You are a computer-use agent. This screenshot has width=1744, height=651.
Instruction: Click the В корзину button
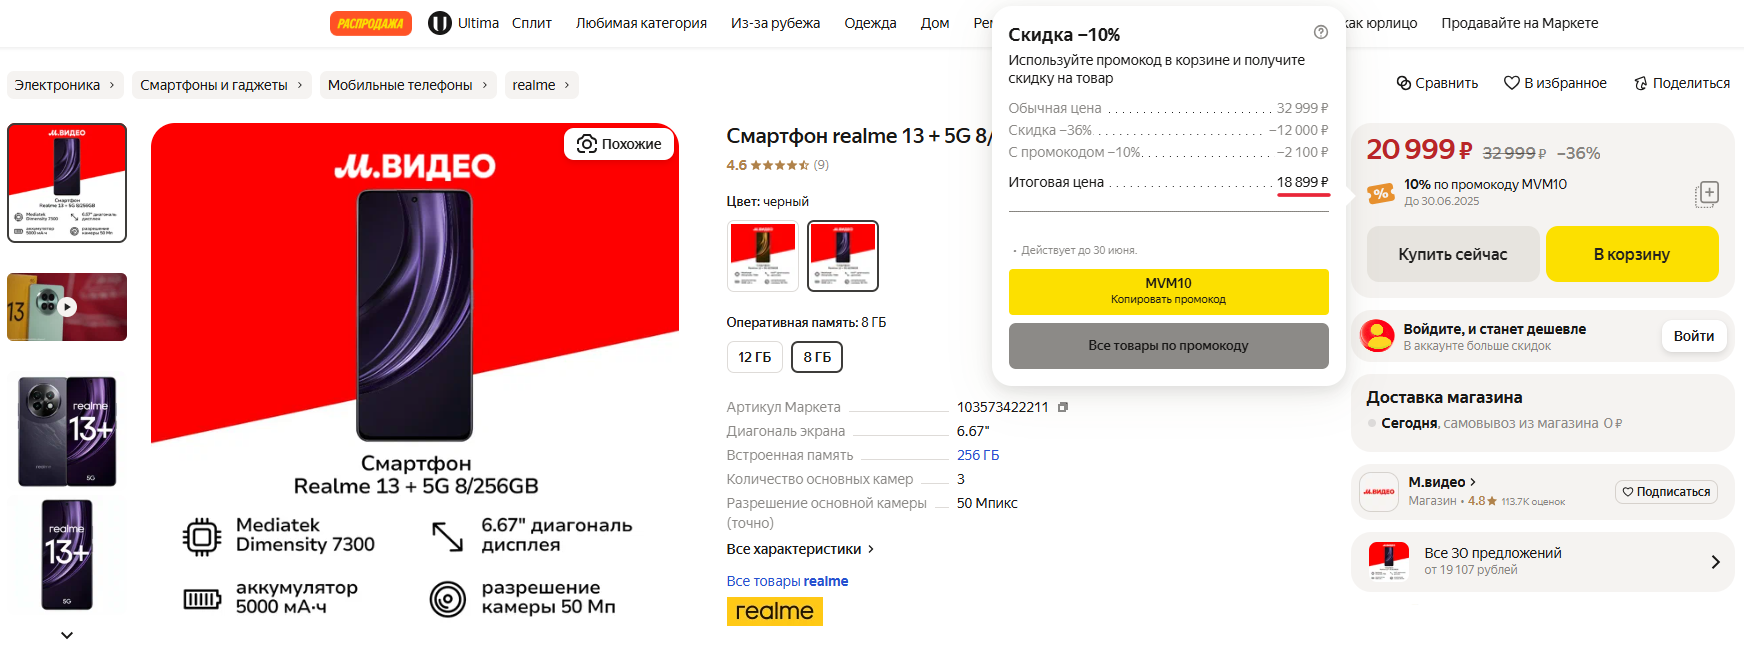coord(1632,254)
